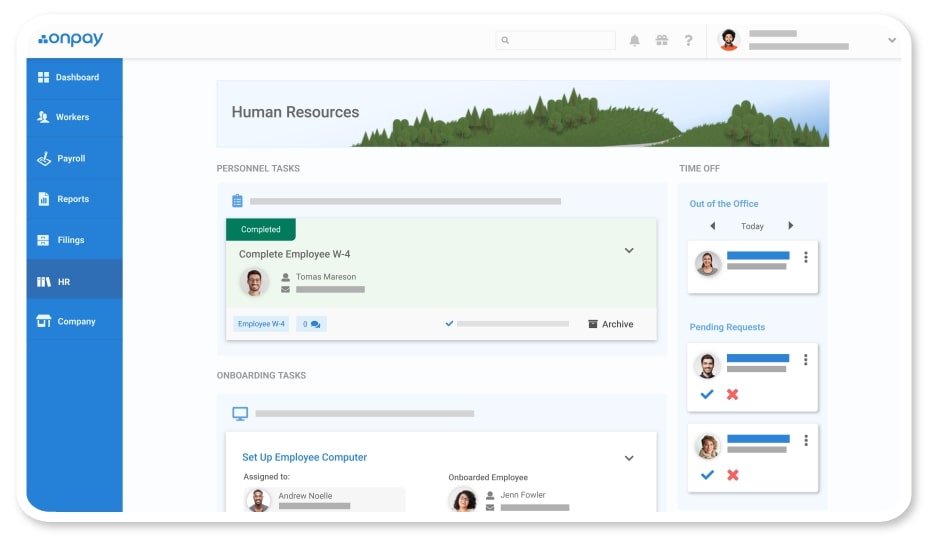The width and height of the screenshot is (928, 536).
Task: Click the help question mark icon
Action: (688, 41)
